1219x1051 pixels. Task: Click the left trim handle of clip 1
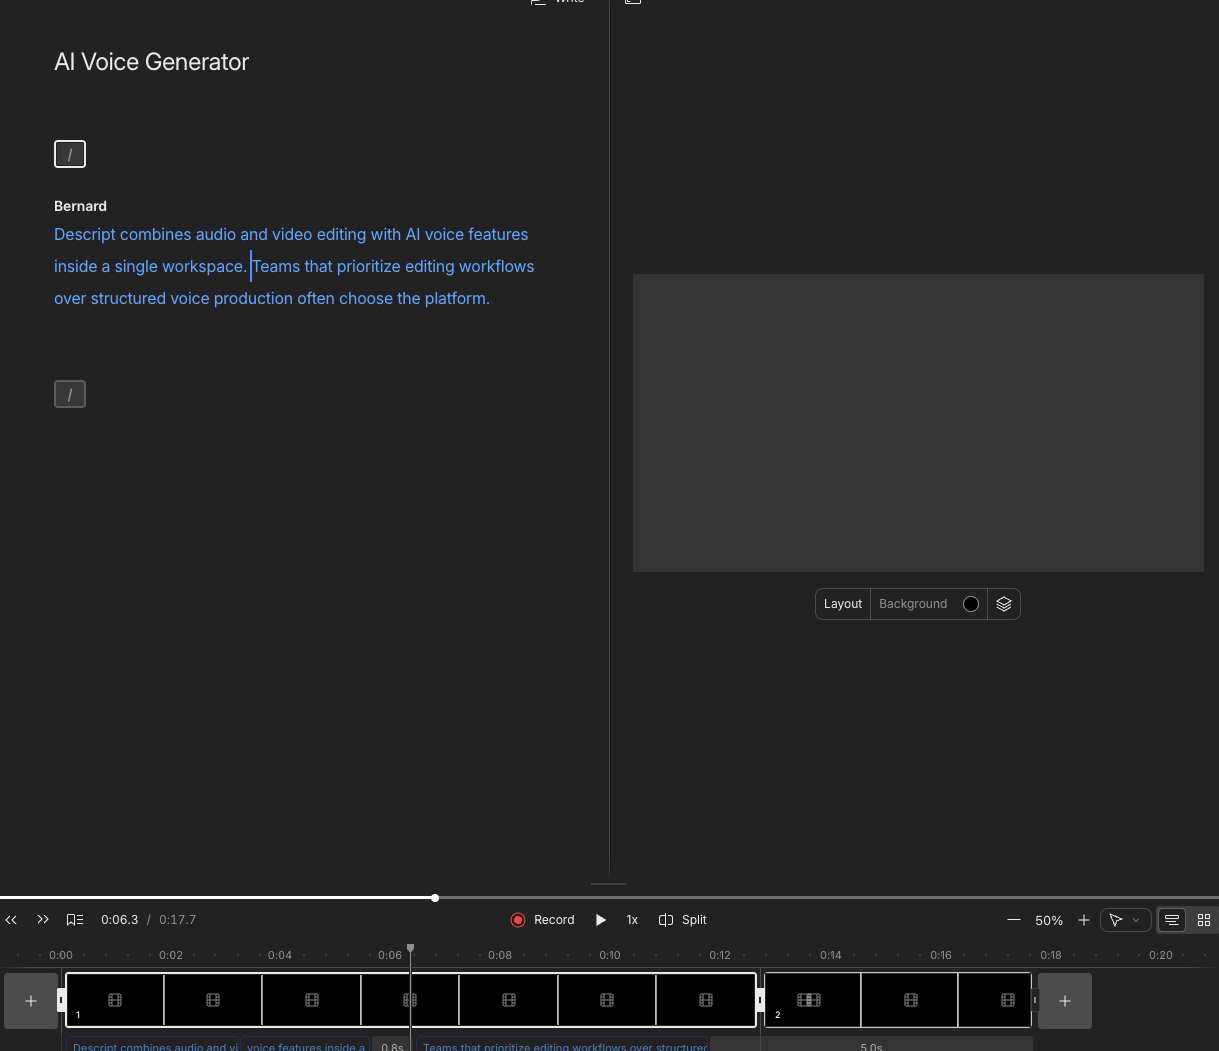(61, 1000)
